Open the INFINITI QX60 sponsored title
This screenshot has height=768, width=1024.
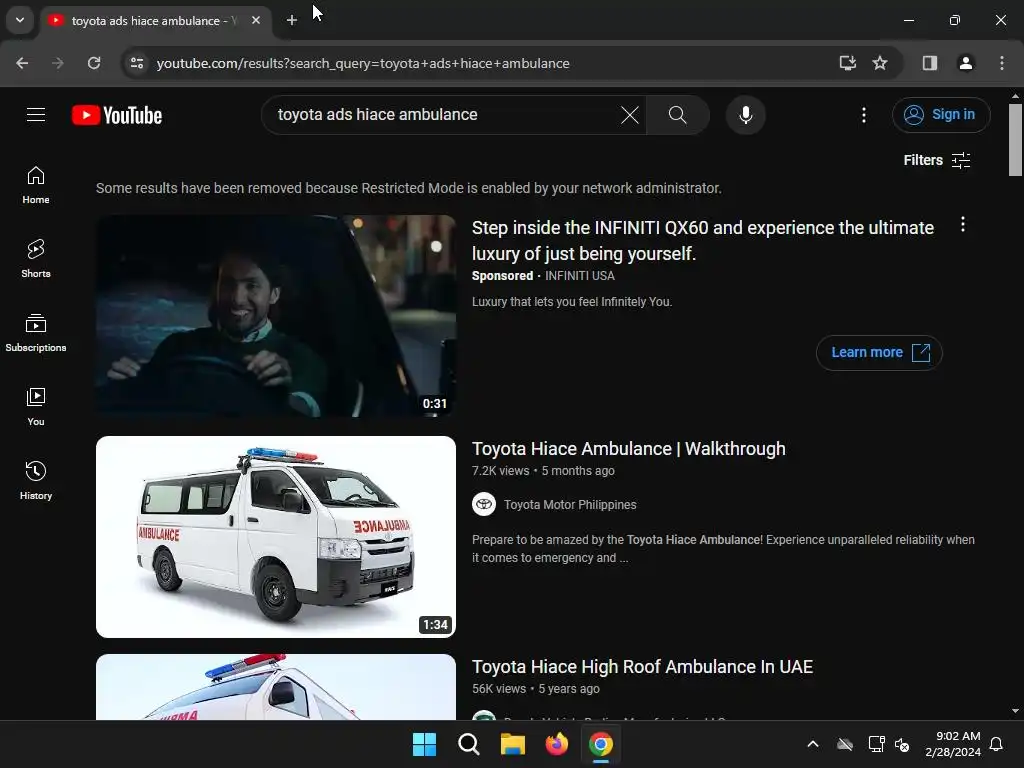[x=703, y=240]
